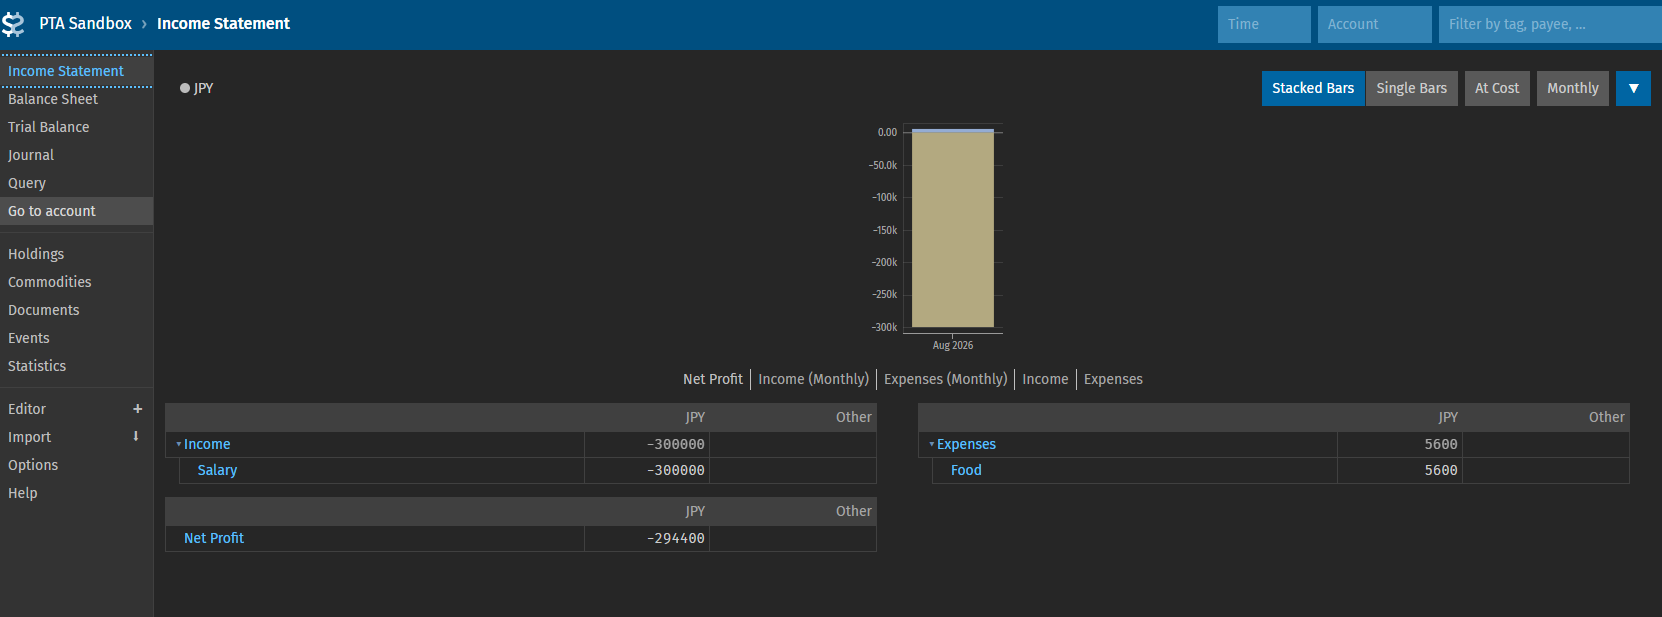
Task: Open the Salary account link
Action: [x=217, y=470]
